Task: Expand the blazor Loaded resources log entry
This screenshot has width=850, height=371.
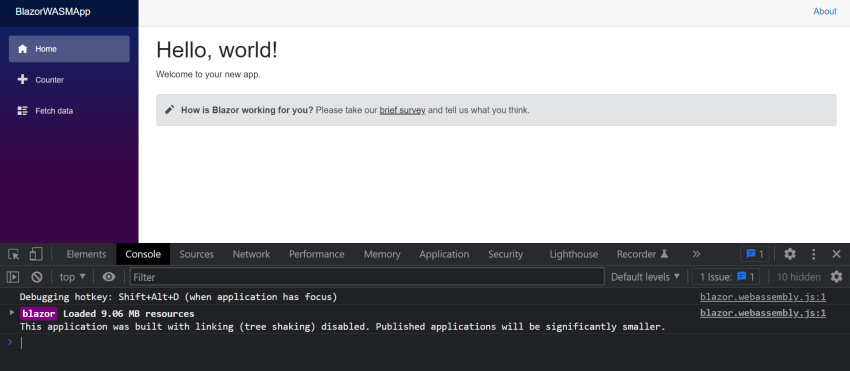Action: 12,312
